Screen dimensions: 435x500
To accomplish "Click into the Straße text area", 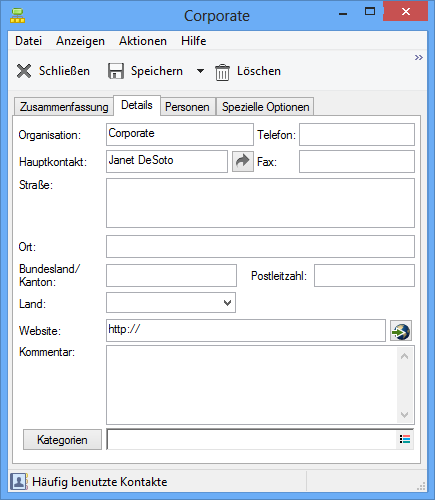I will pos(260,203).
